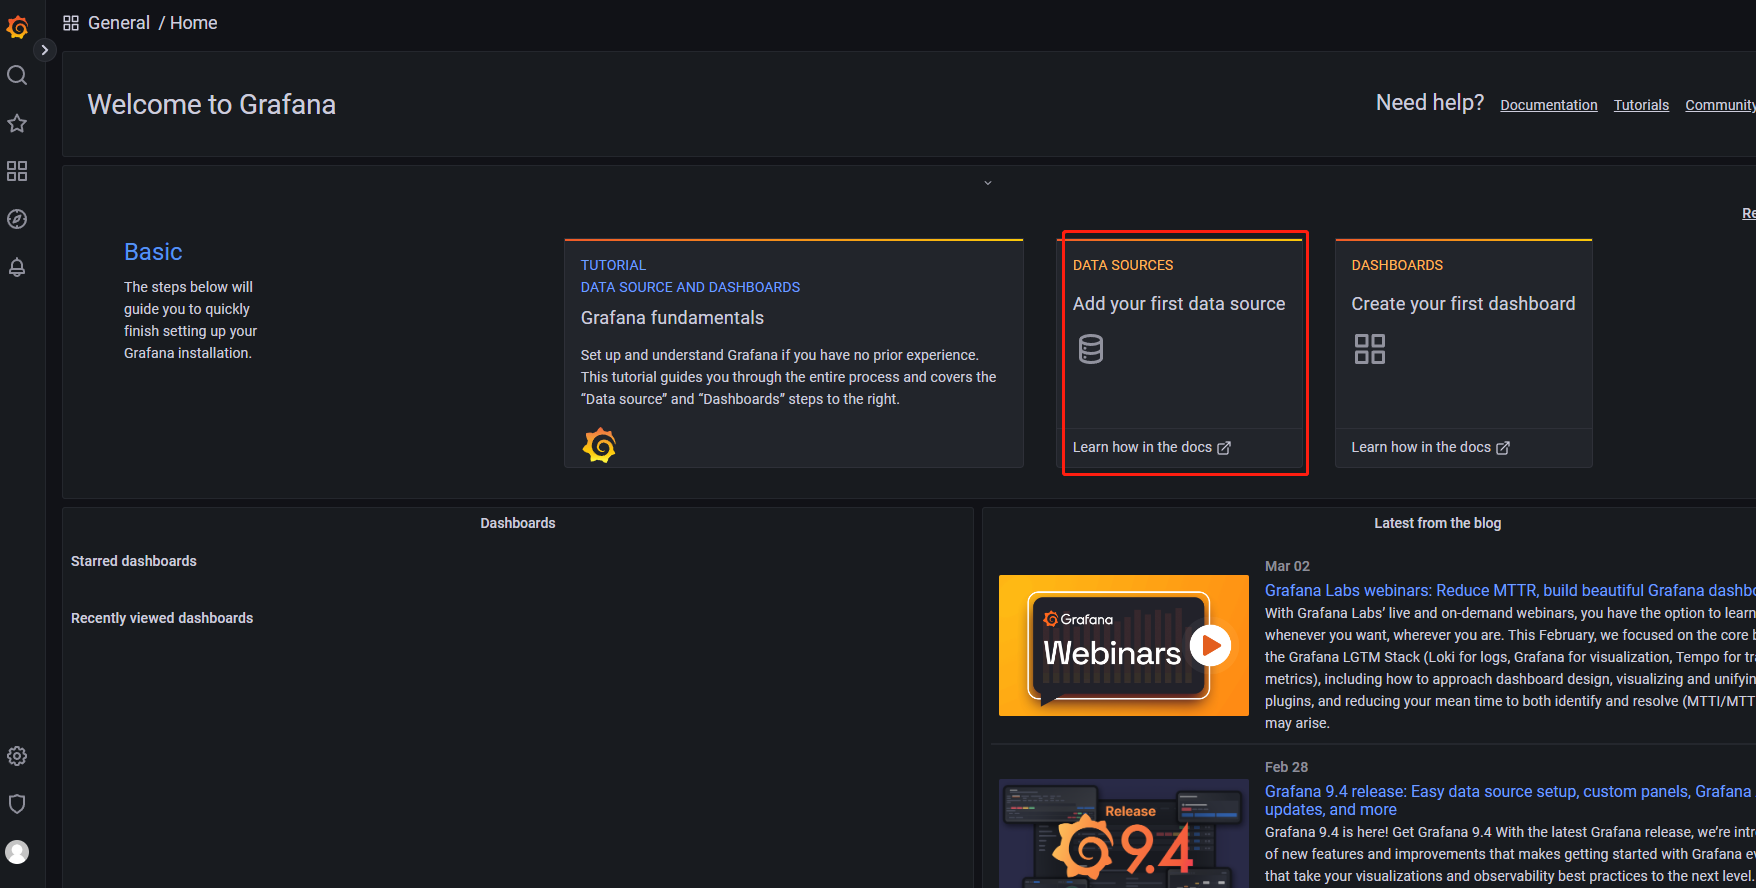
Task: Expand the sidebar navigation menu arrow
Action: pos(44,50)
